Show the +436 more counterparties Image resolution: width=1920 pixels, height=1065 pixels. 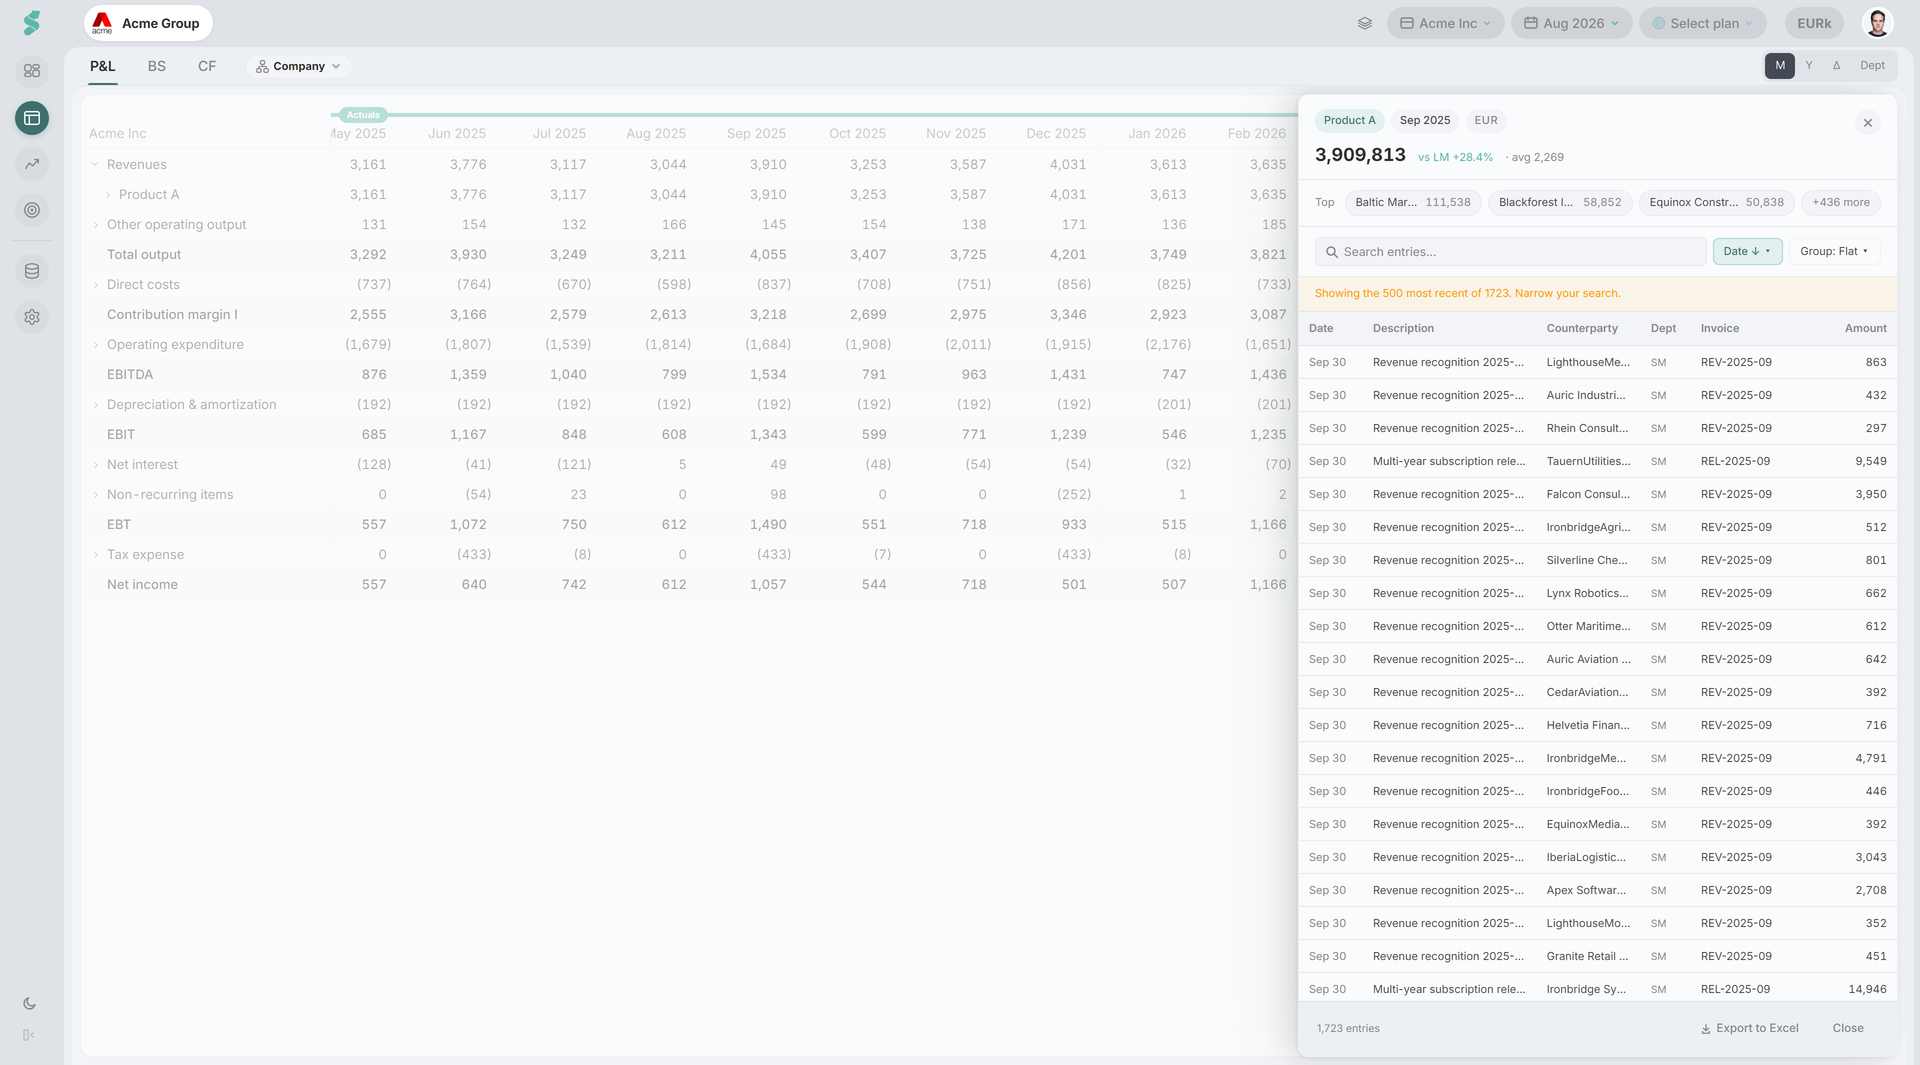click(x=1840, y=203)
